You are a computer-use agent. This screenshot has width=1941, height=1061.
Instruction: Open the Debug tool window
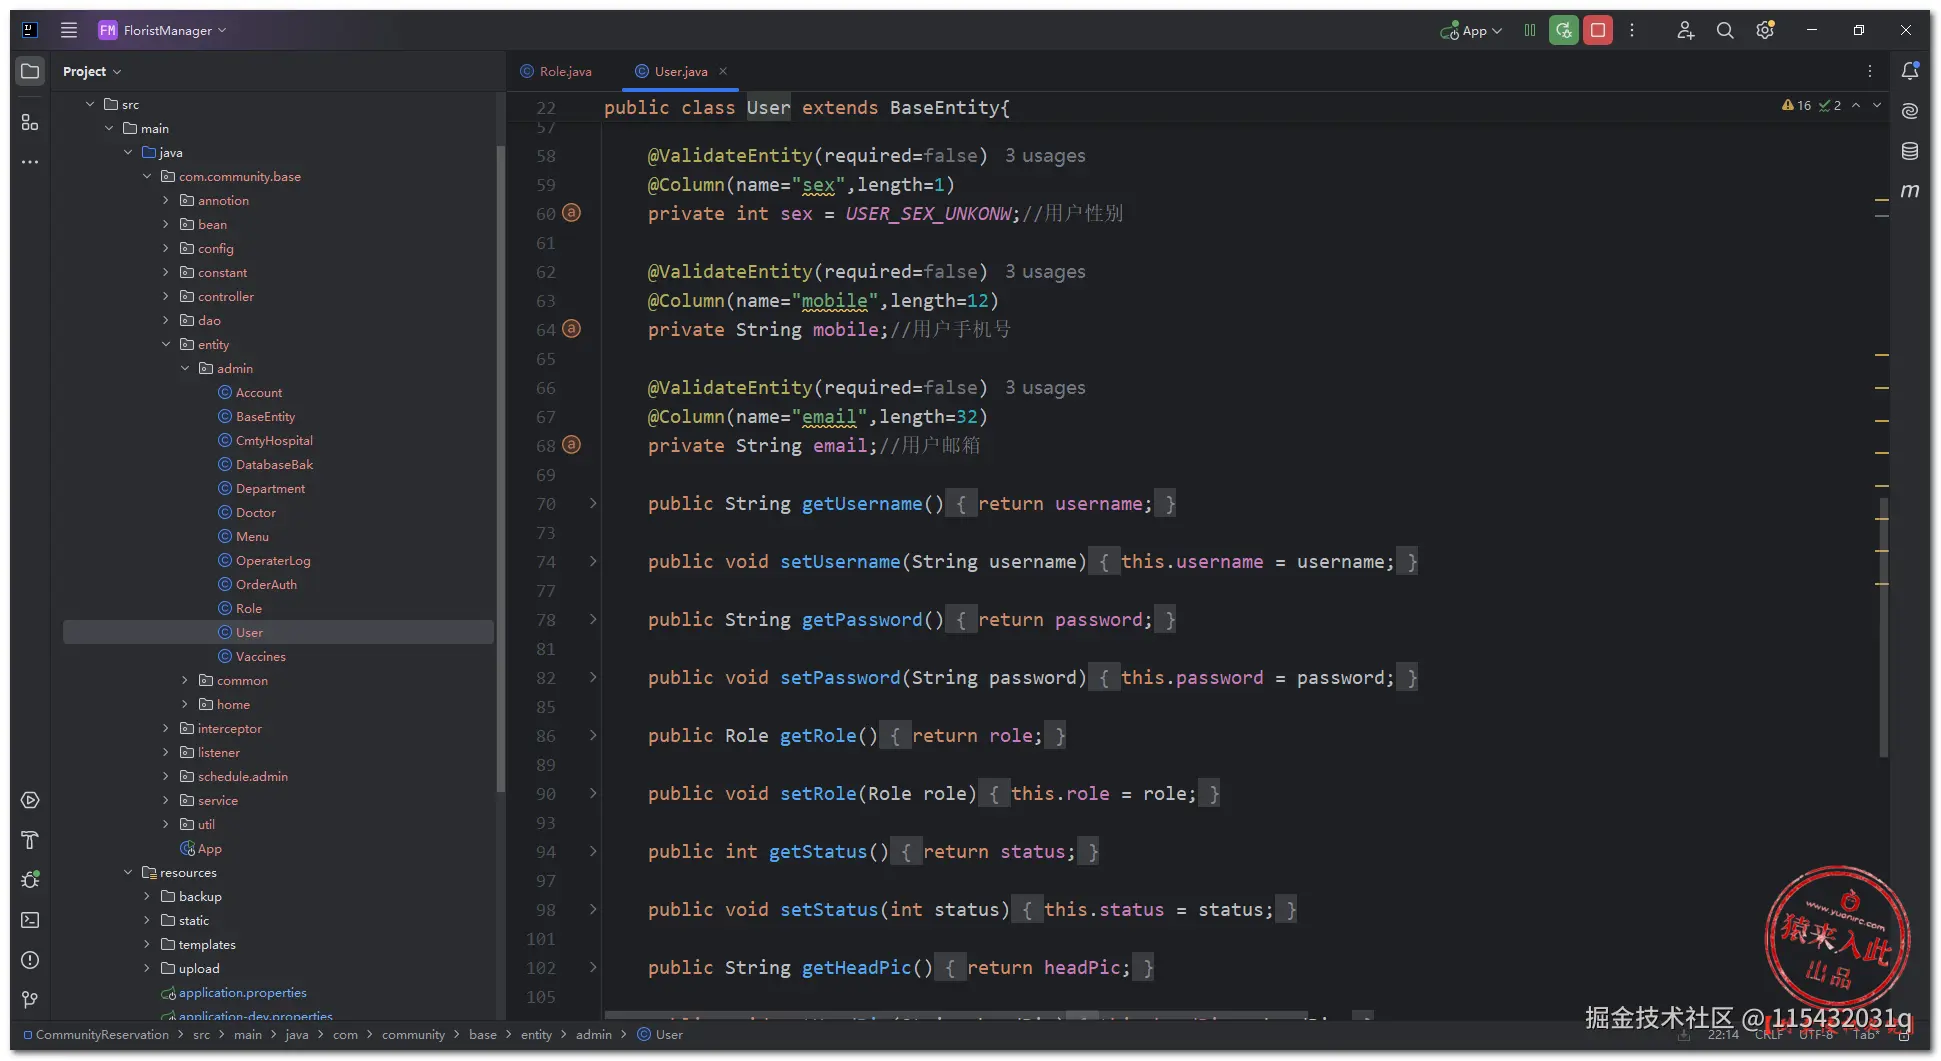[30, 880]
